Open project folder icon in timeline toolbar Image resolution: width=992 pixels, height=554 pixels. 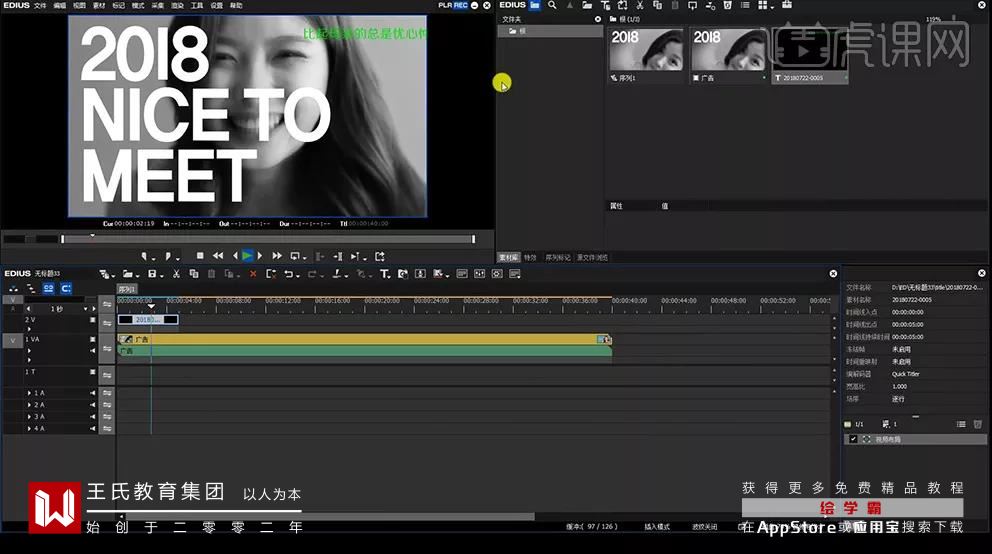click(x=130, y=274)
